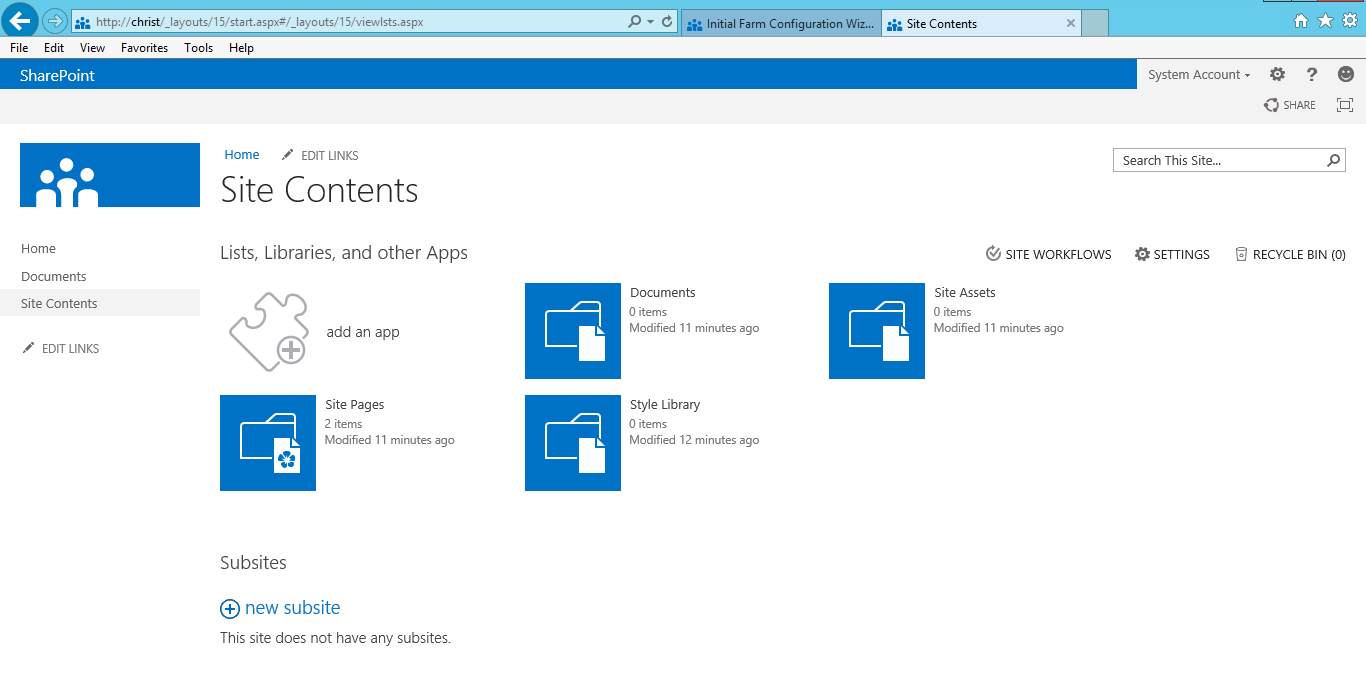
Task: Click the site logo with people figures
Action: 110,175
